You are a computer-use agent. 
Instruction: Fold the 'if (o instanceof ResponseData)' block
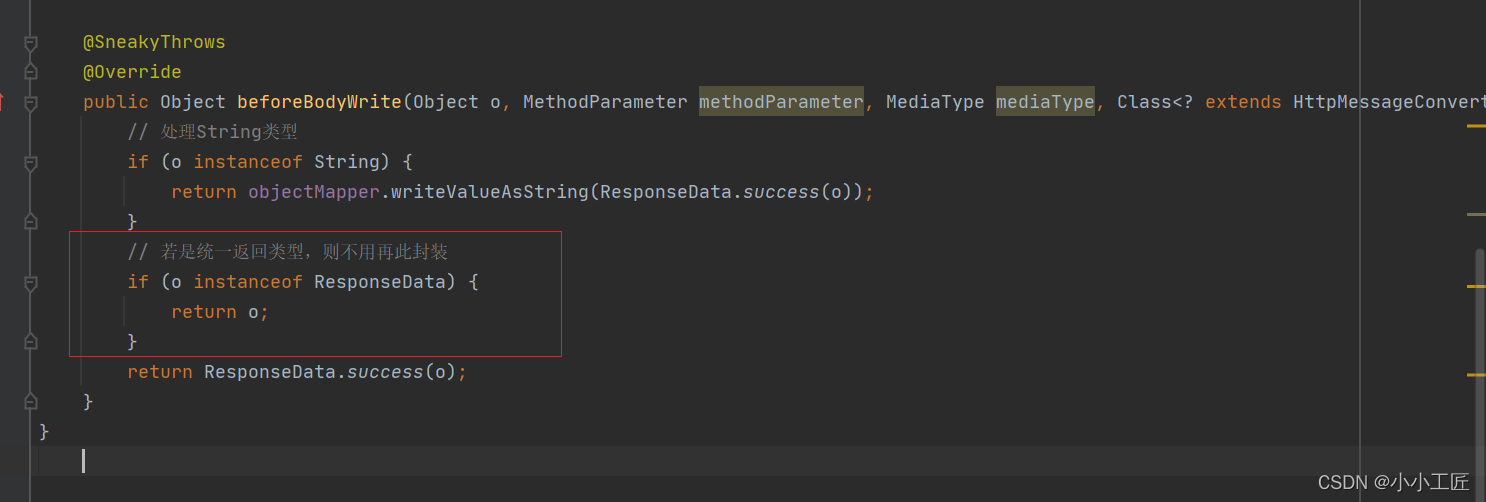pyautogui.click(x=30, y=283)
